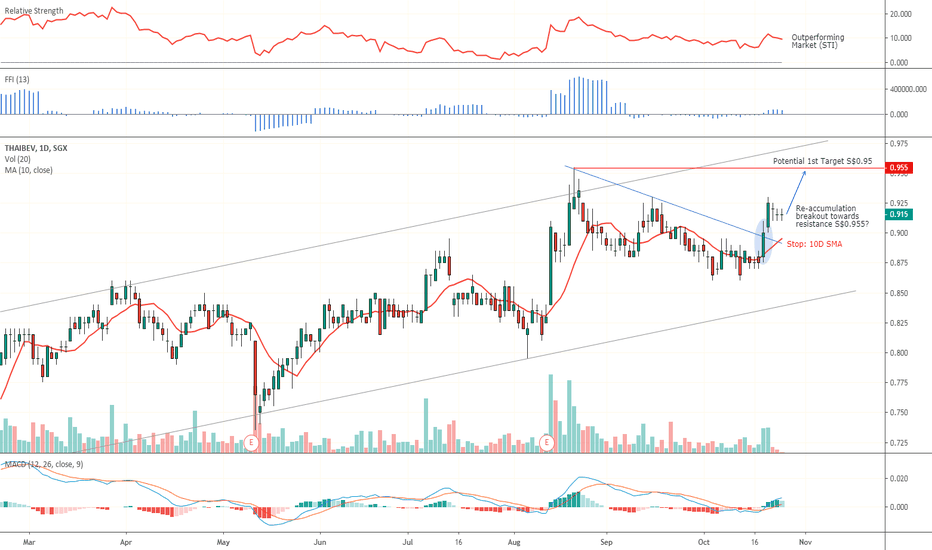Click the 0.975 price axis label
Image resolution: width=932 pixels, height=550 pixels.
click(x=898, y=144)
